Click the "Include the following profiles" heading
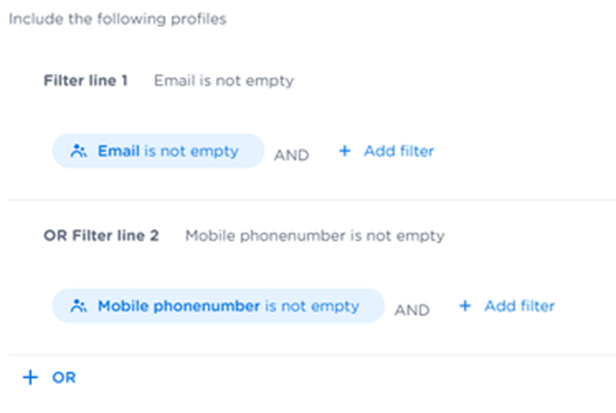616x413 pixels. 117,19
